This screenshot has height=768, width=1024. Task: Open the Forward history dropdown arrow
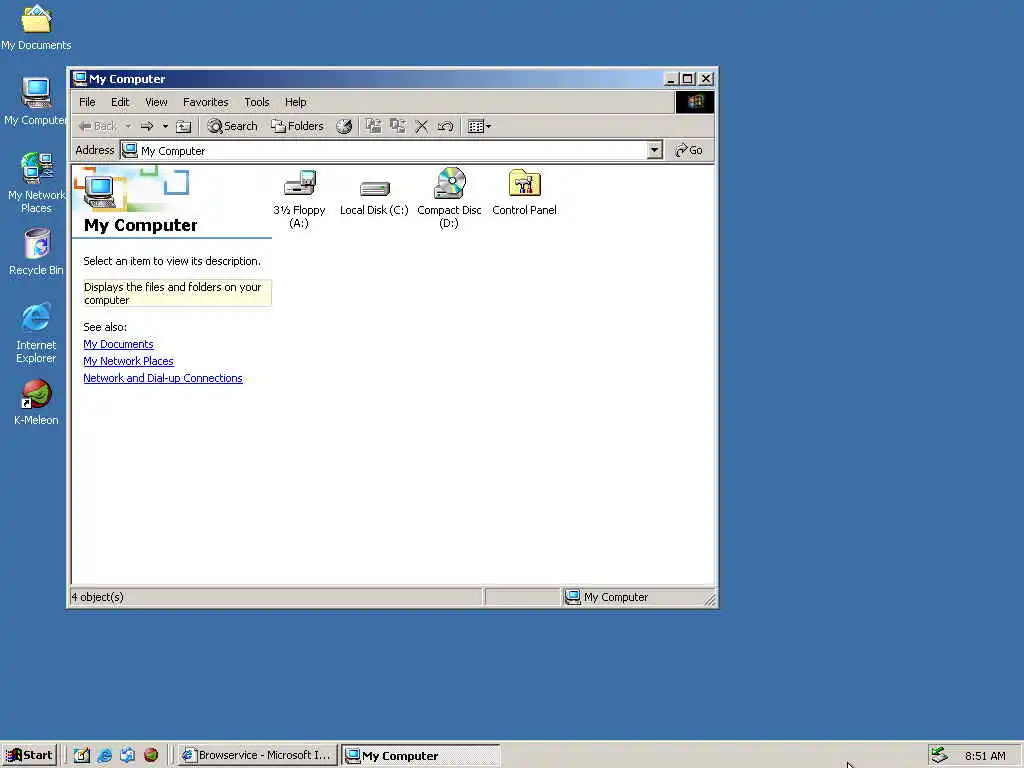165,126
